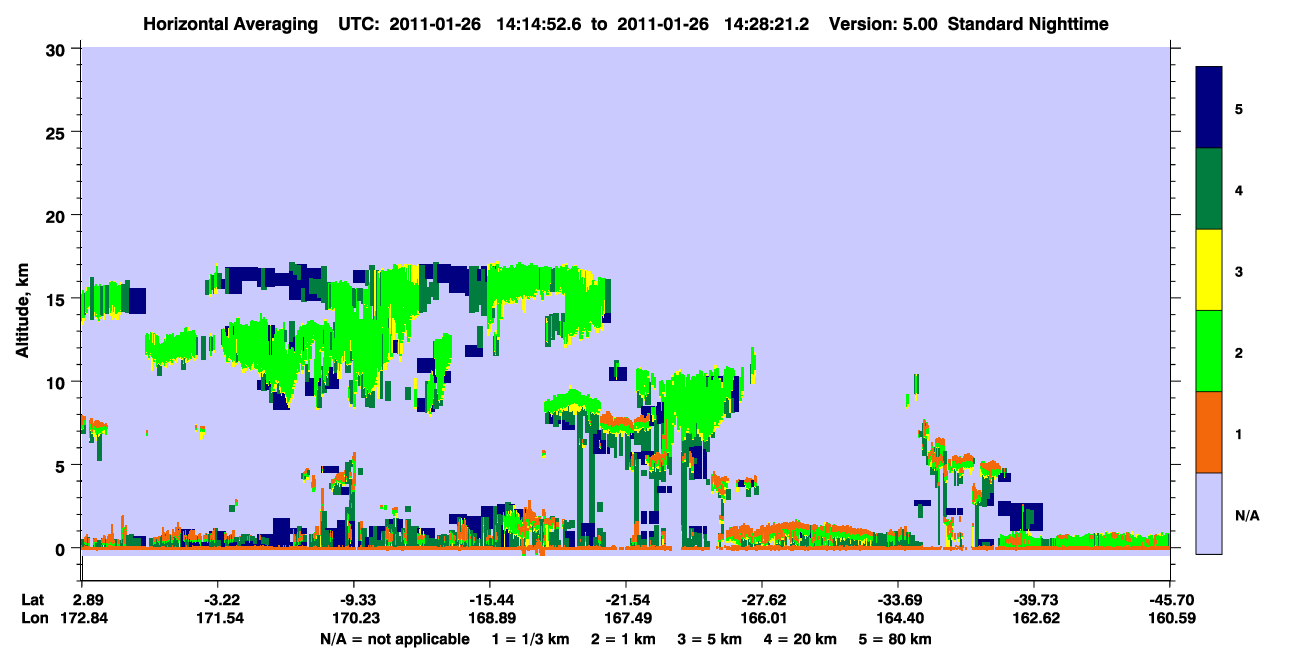Click the bright green color bar segment labeled 2
Viewport: 1300px width, 667px height.
tap(1209, 351)
